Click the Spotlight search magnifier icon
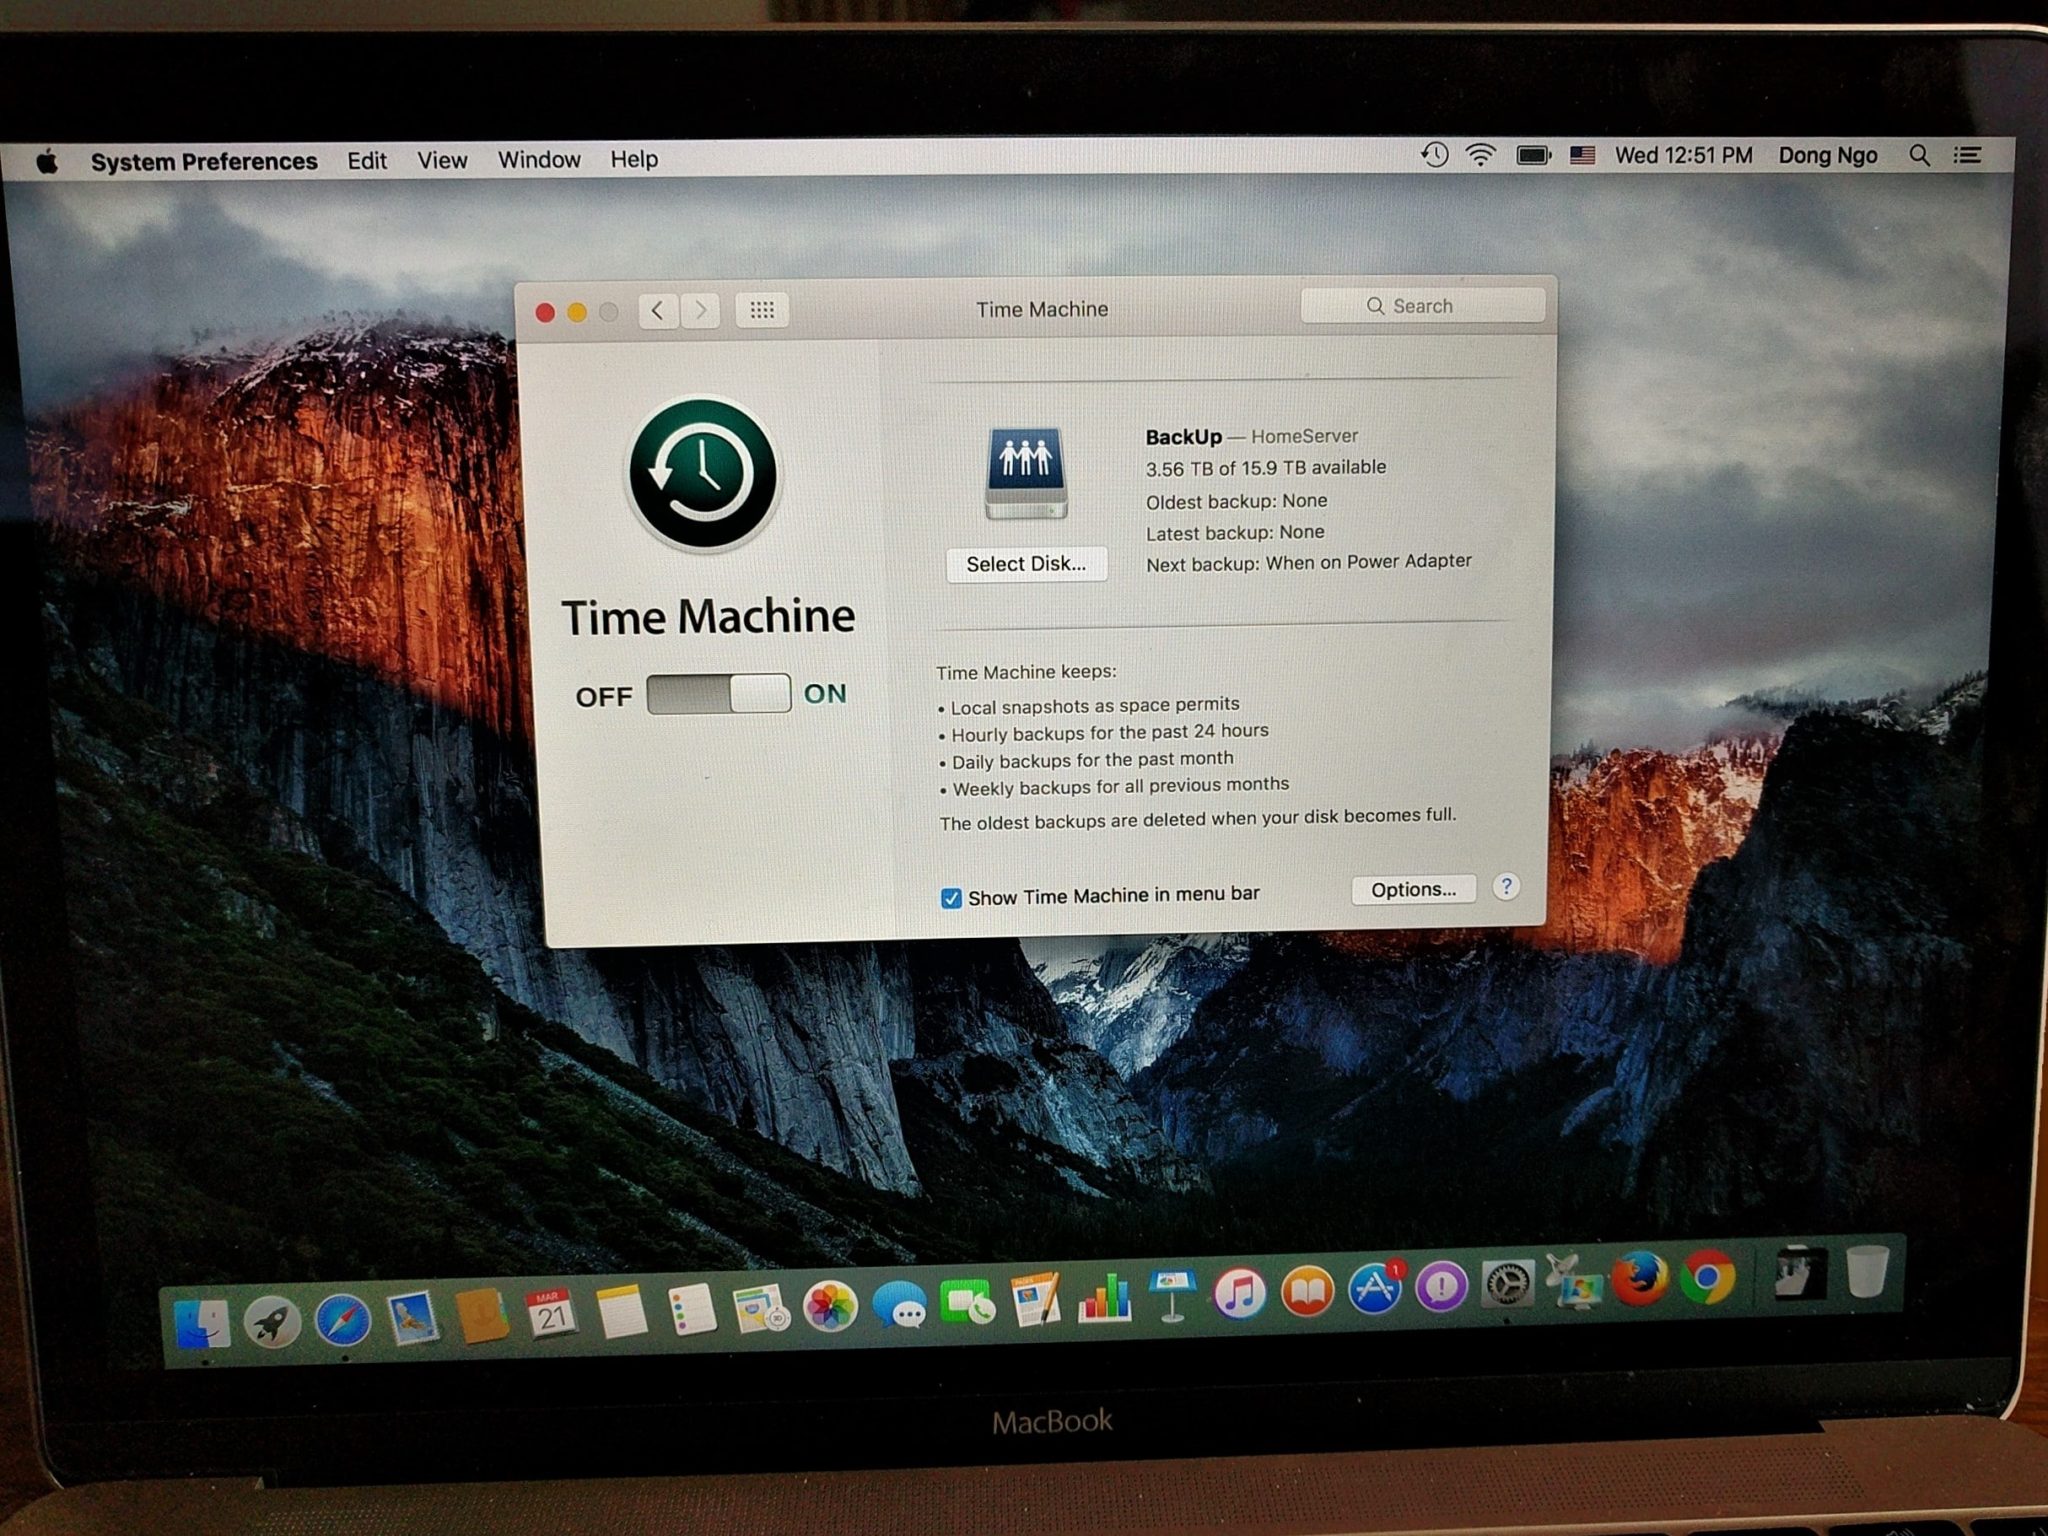Screen dimensions: 2048x1536 click(x=1919, y=155)
